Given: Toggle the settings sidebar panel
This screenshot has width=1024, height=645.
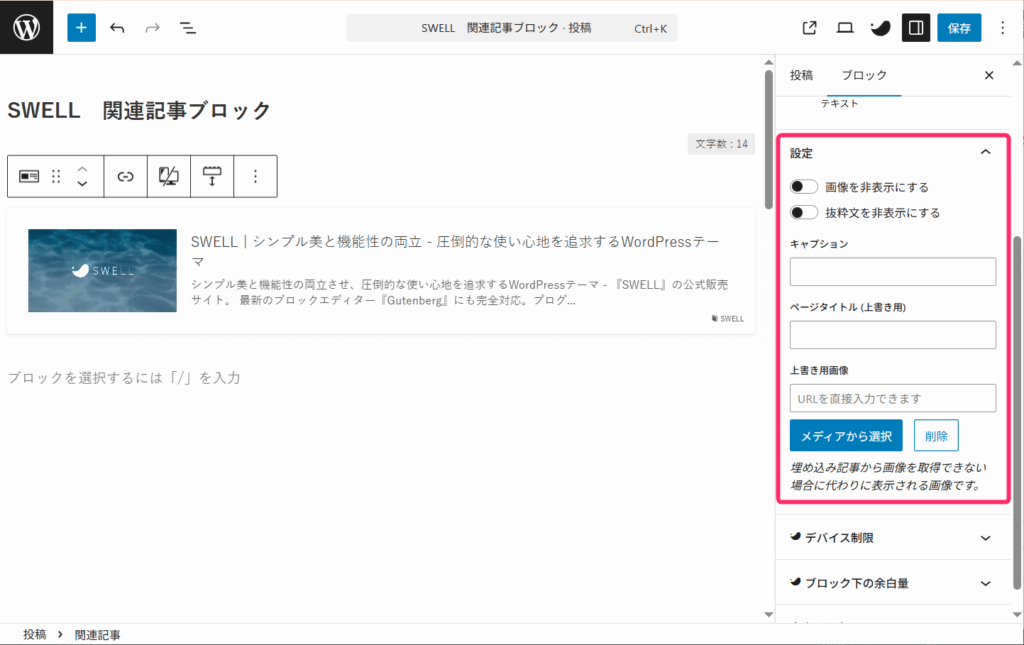Looking at the screenshot, I should [x=916, y=27].
